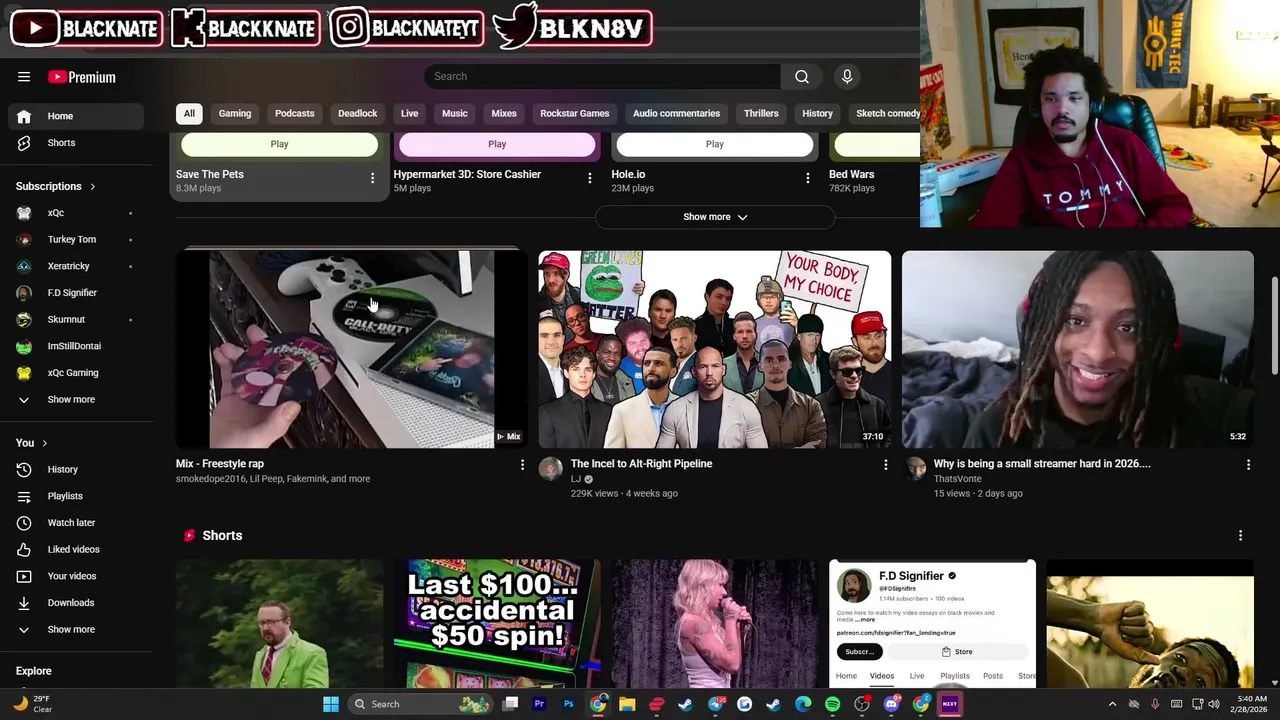1280x720 pixels.
Task: Open F.D Signifier subscription channel
Action: (76, 293)
